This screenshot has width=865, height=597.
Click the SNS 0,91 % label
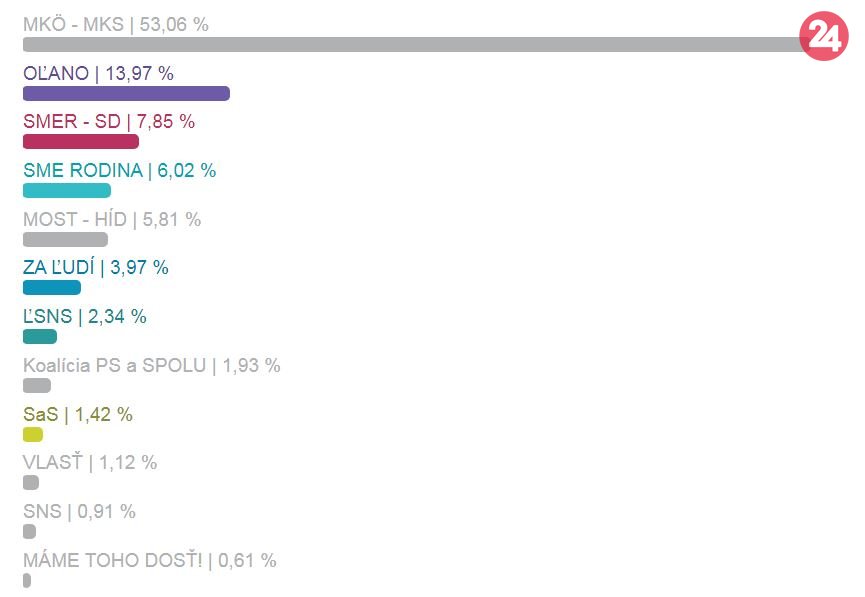pyautogui.click(x=79, y=511)
